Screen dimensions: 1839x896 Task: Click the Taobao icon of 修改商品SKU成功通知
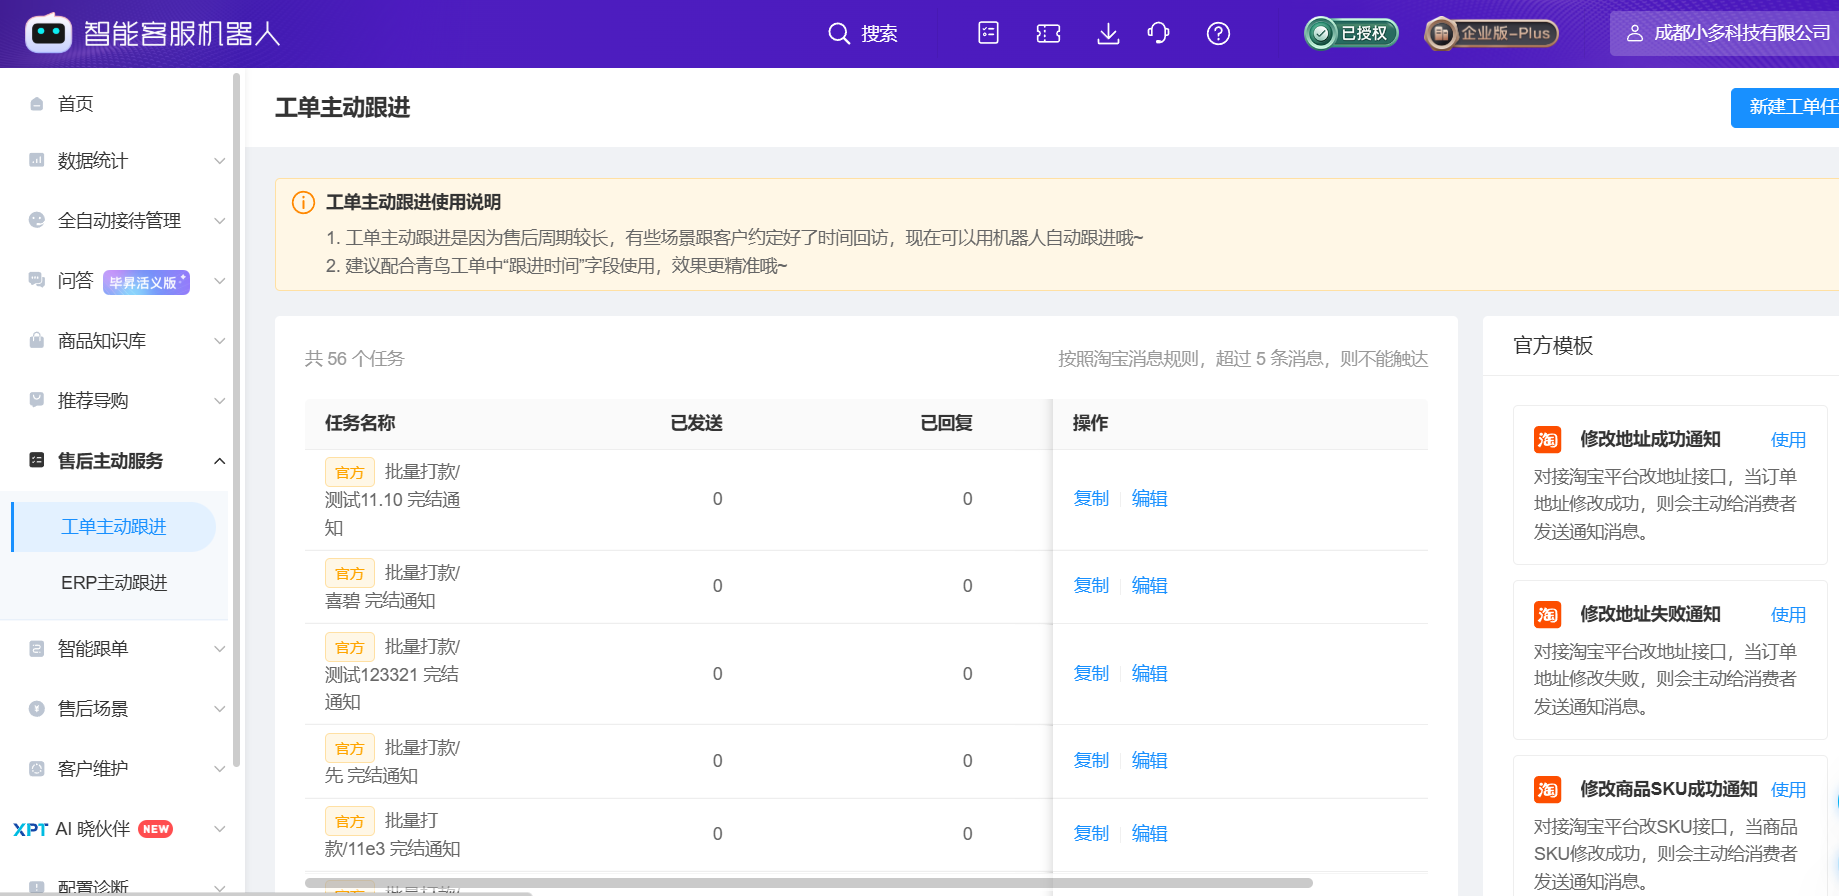(1547, 790)
